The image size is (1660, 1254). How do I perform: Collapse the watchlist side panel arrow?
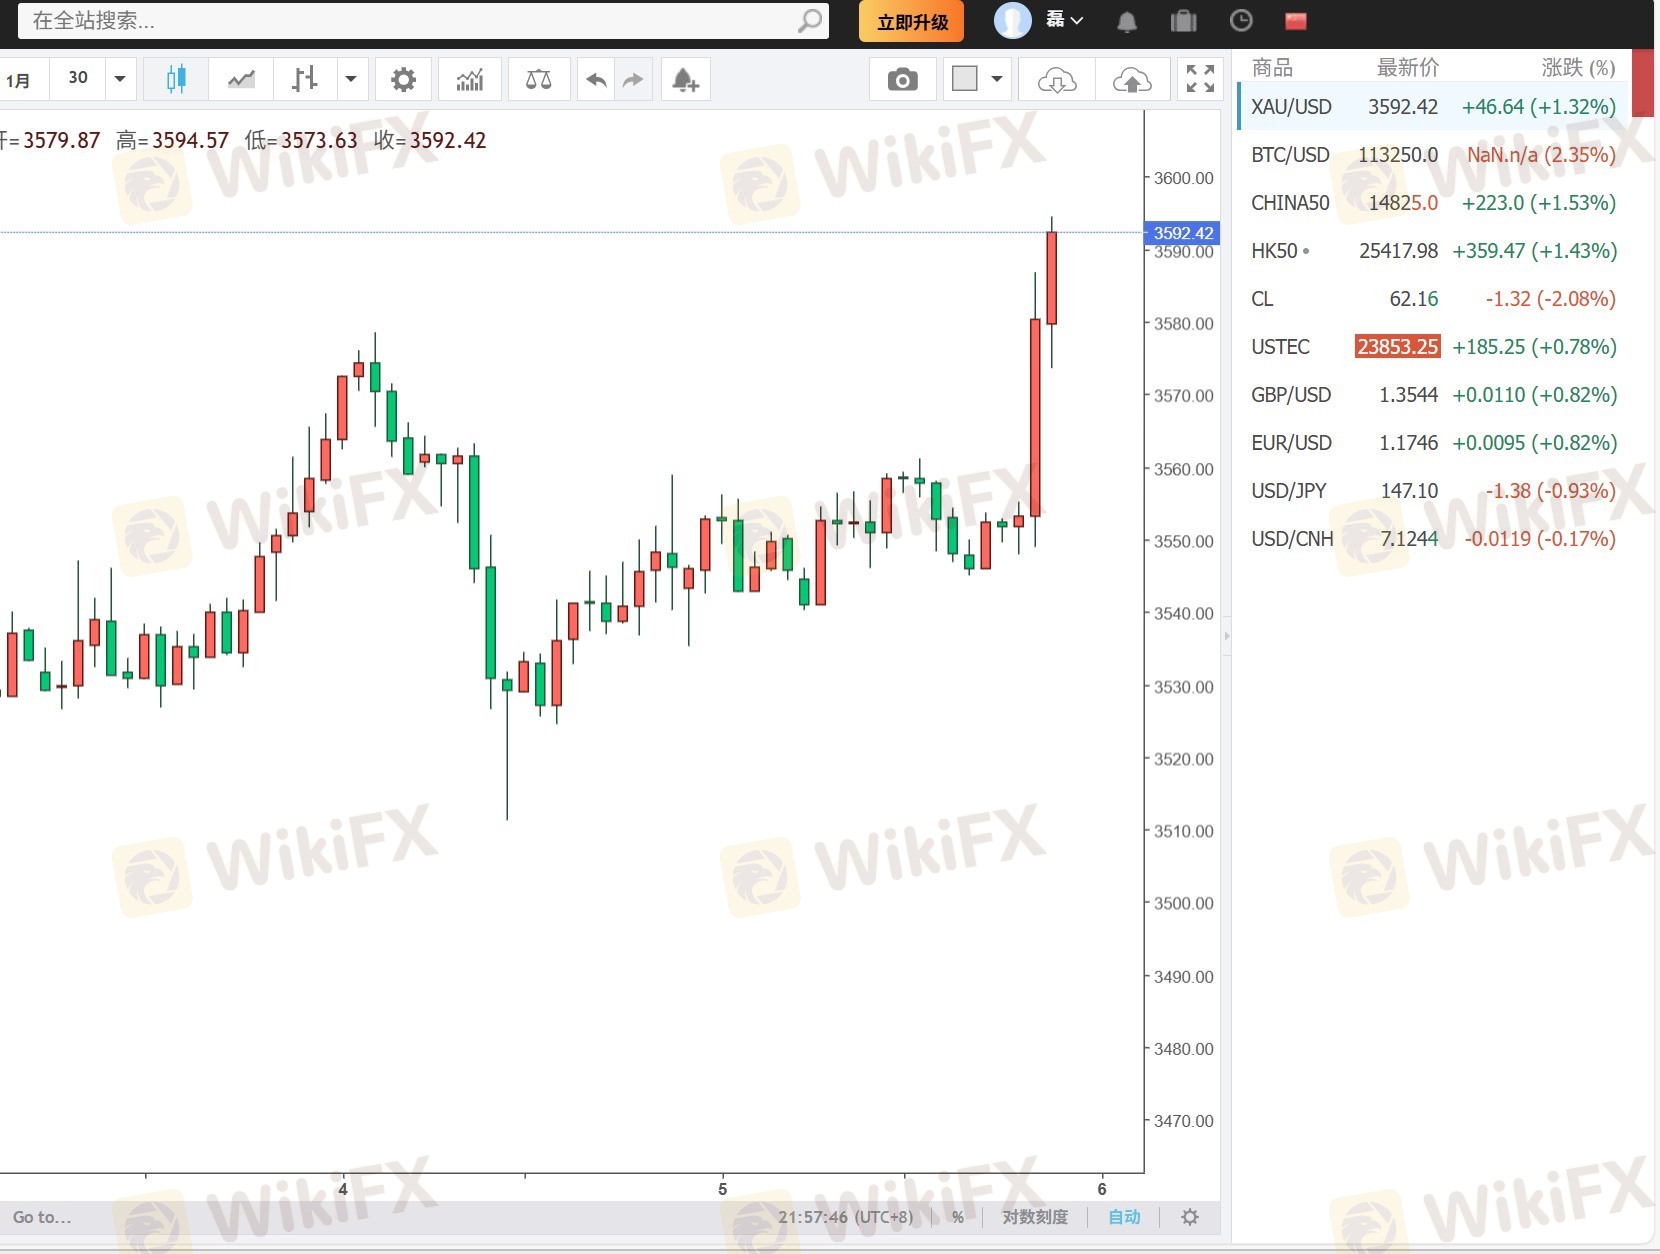[x=1227, y=636]
